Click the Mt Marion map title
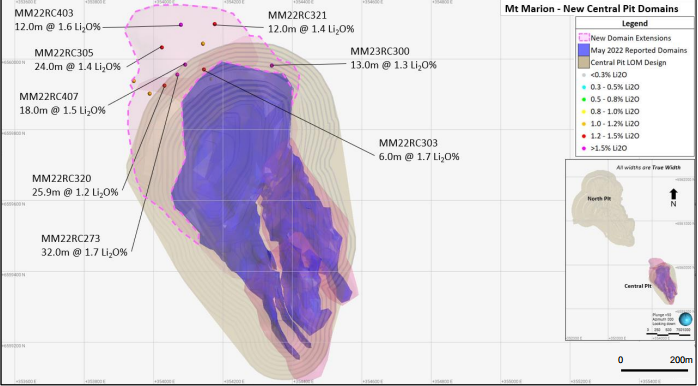Viewport: 698px width, 386px height. [x=591, y=8]
